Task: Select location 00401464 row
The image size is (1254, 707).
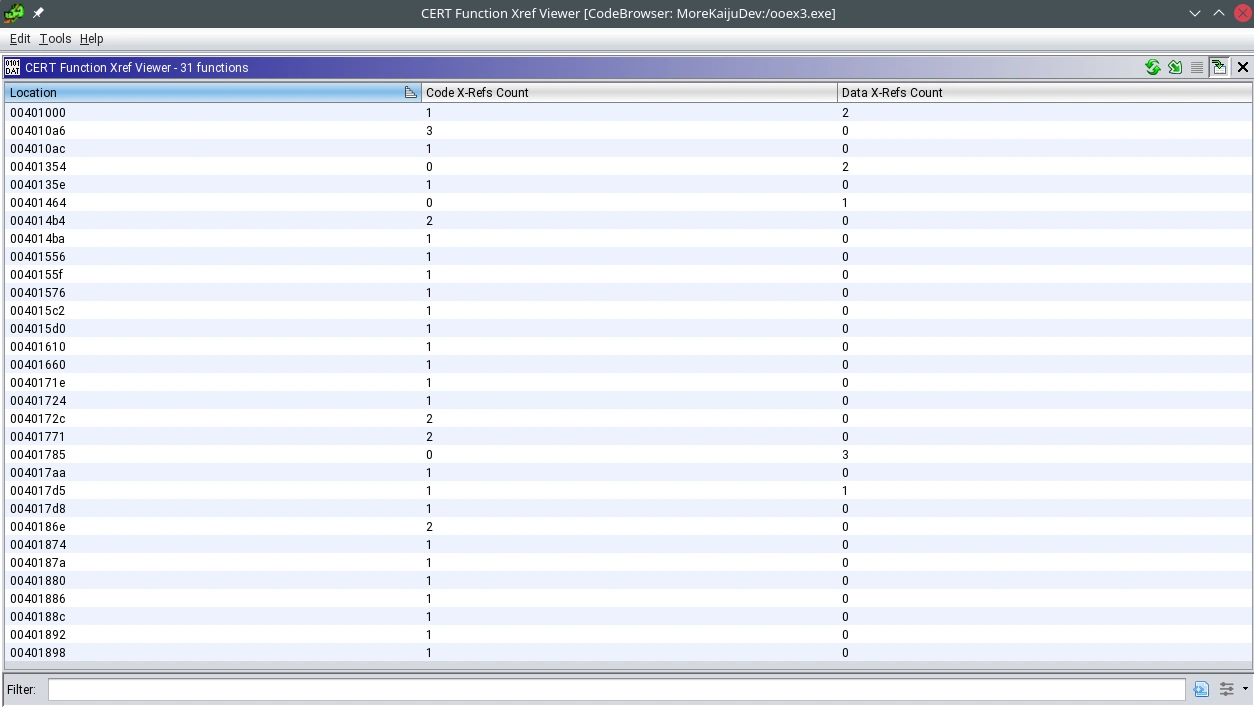Action: point(627,203)
